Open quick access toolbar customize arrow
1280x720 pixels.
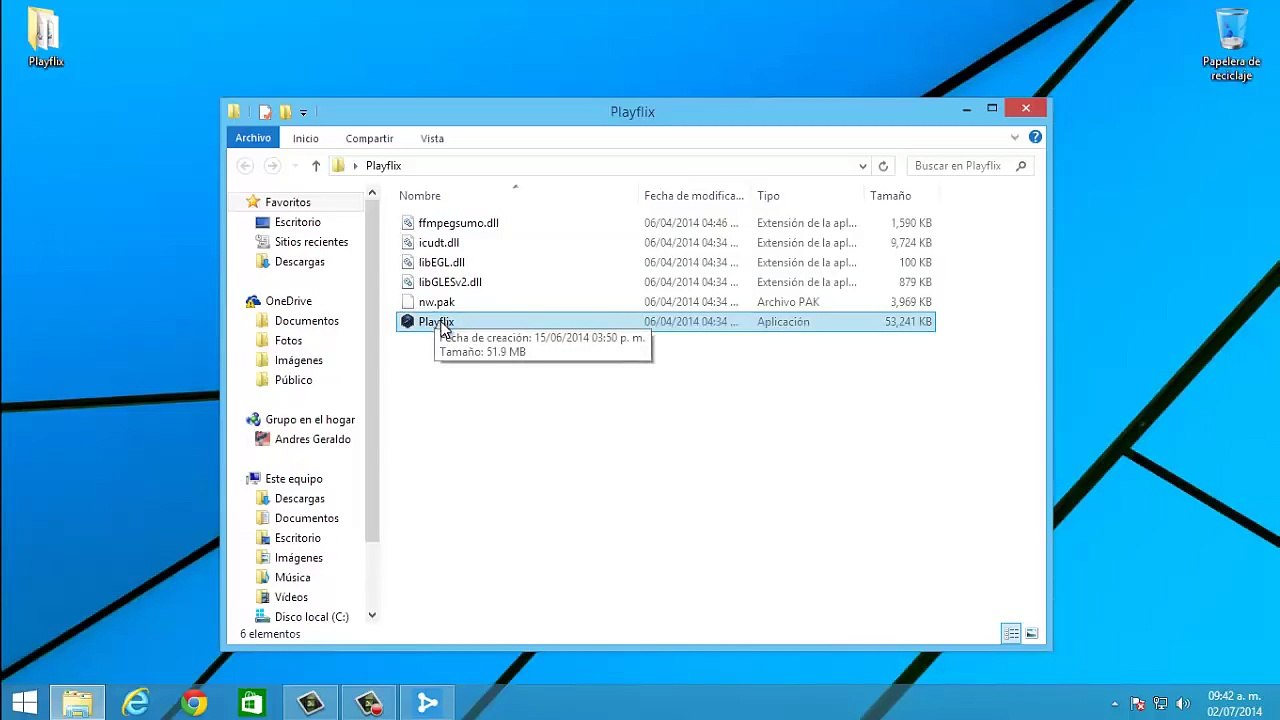303,112
